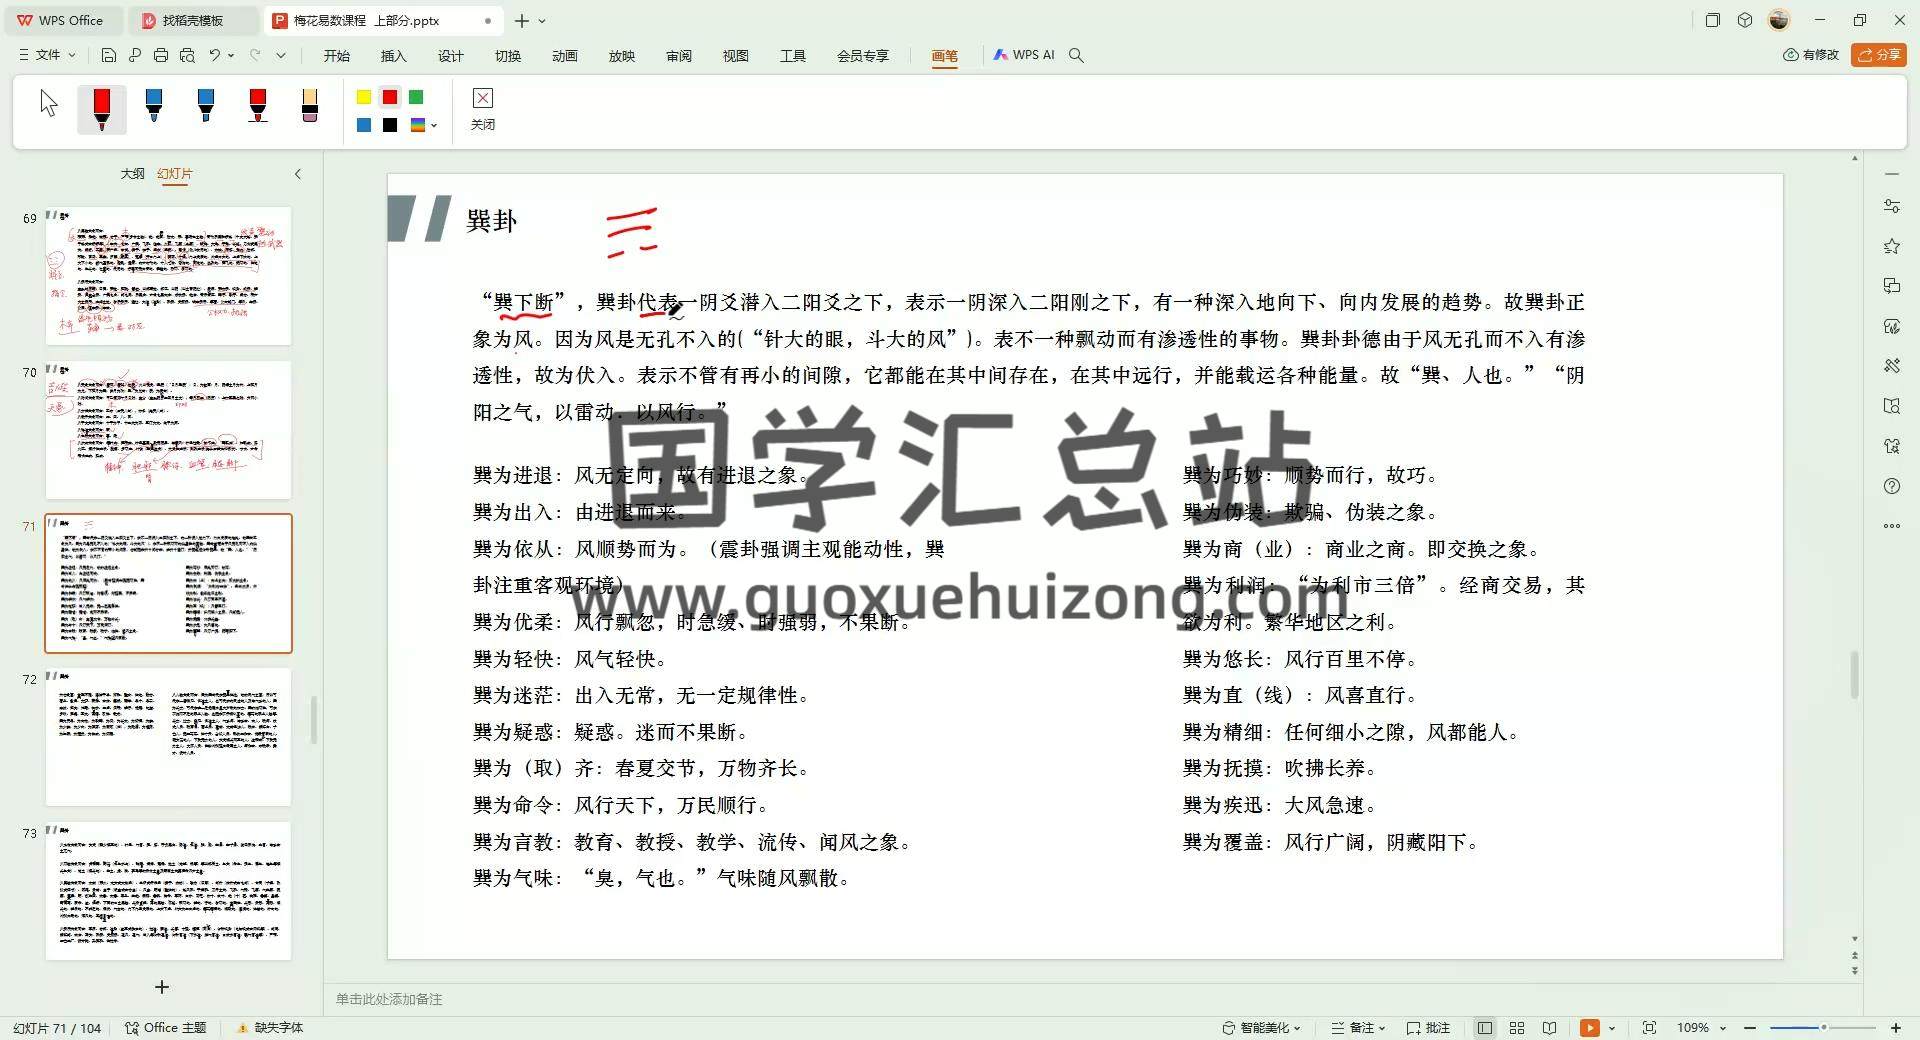Select slide 69 thumbnail
The image size is (1920, 1040).
point(168,276)
